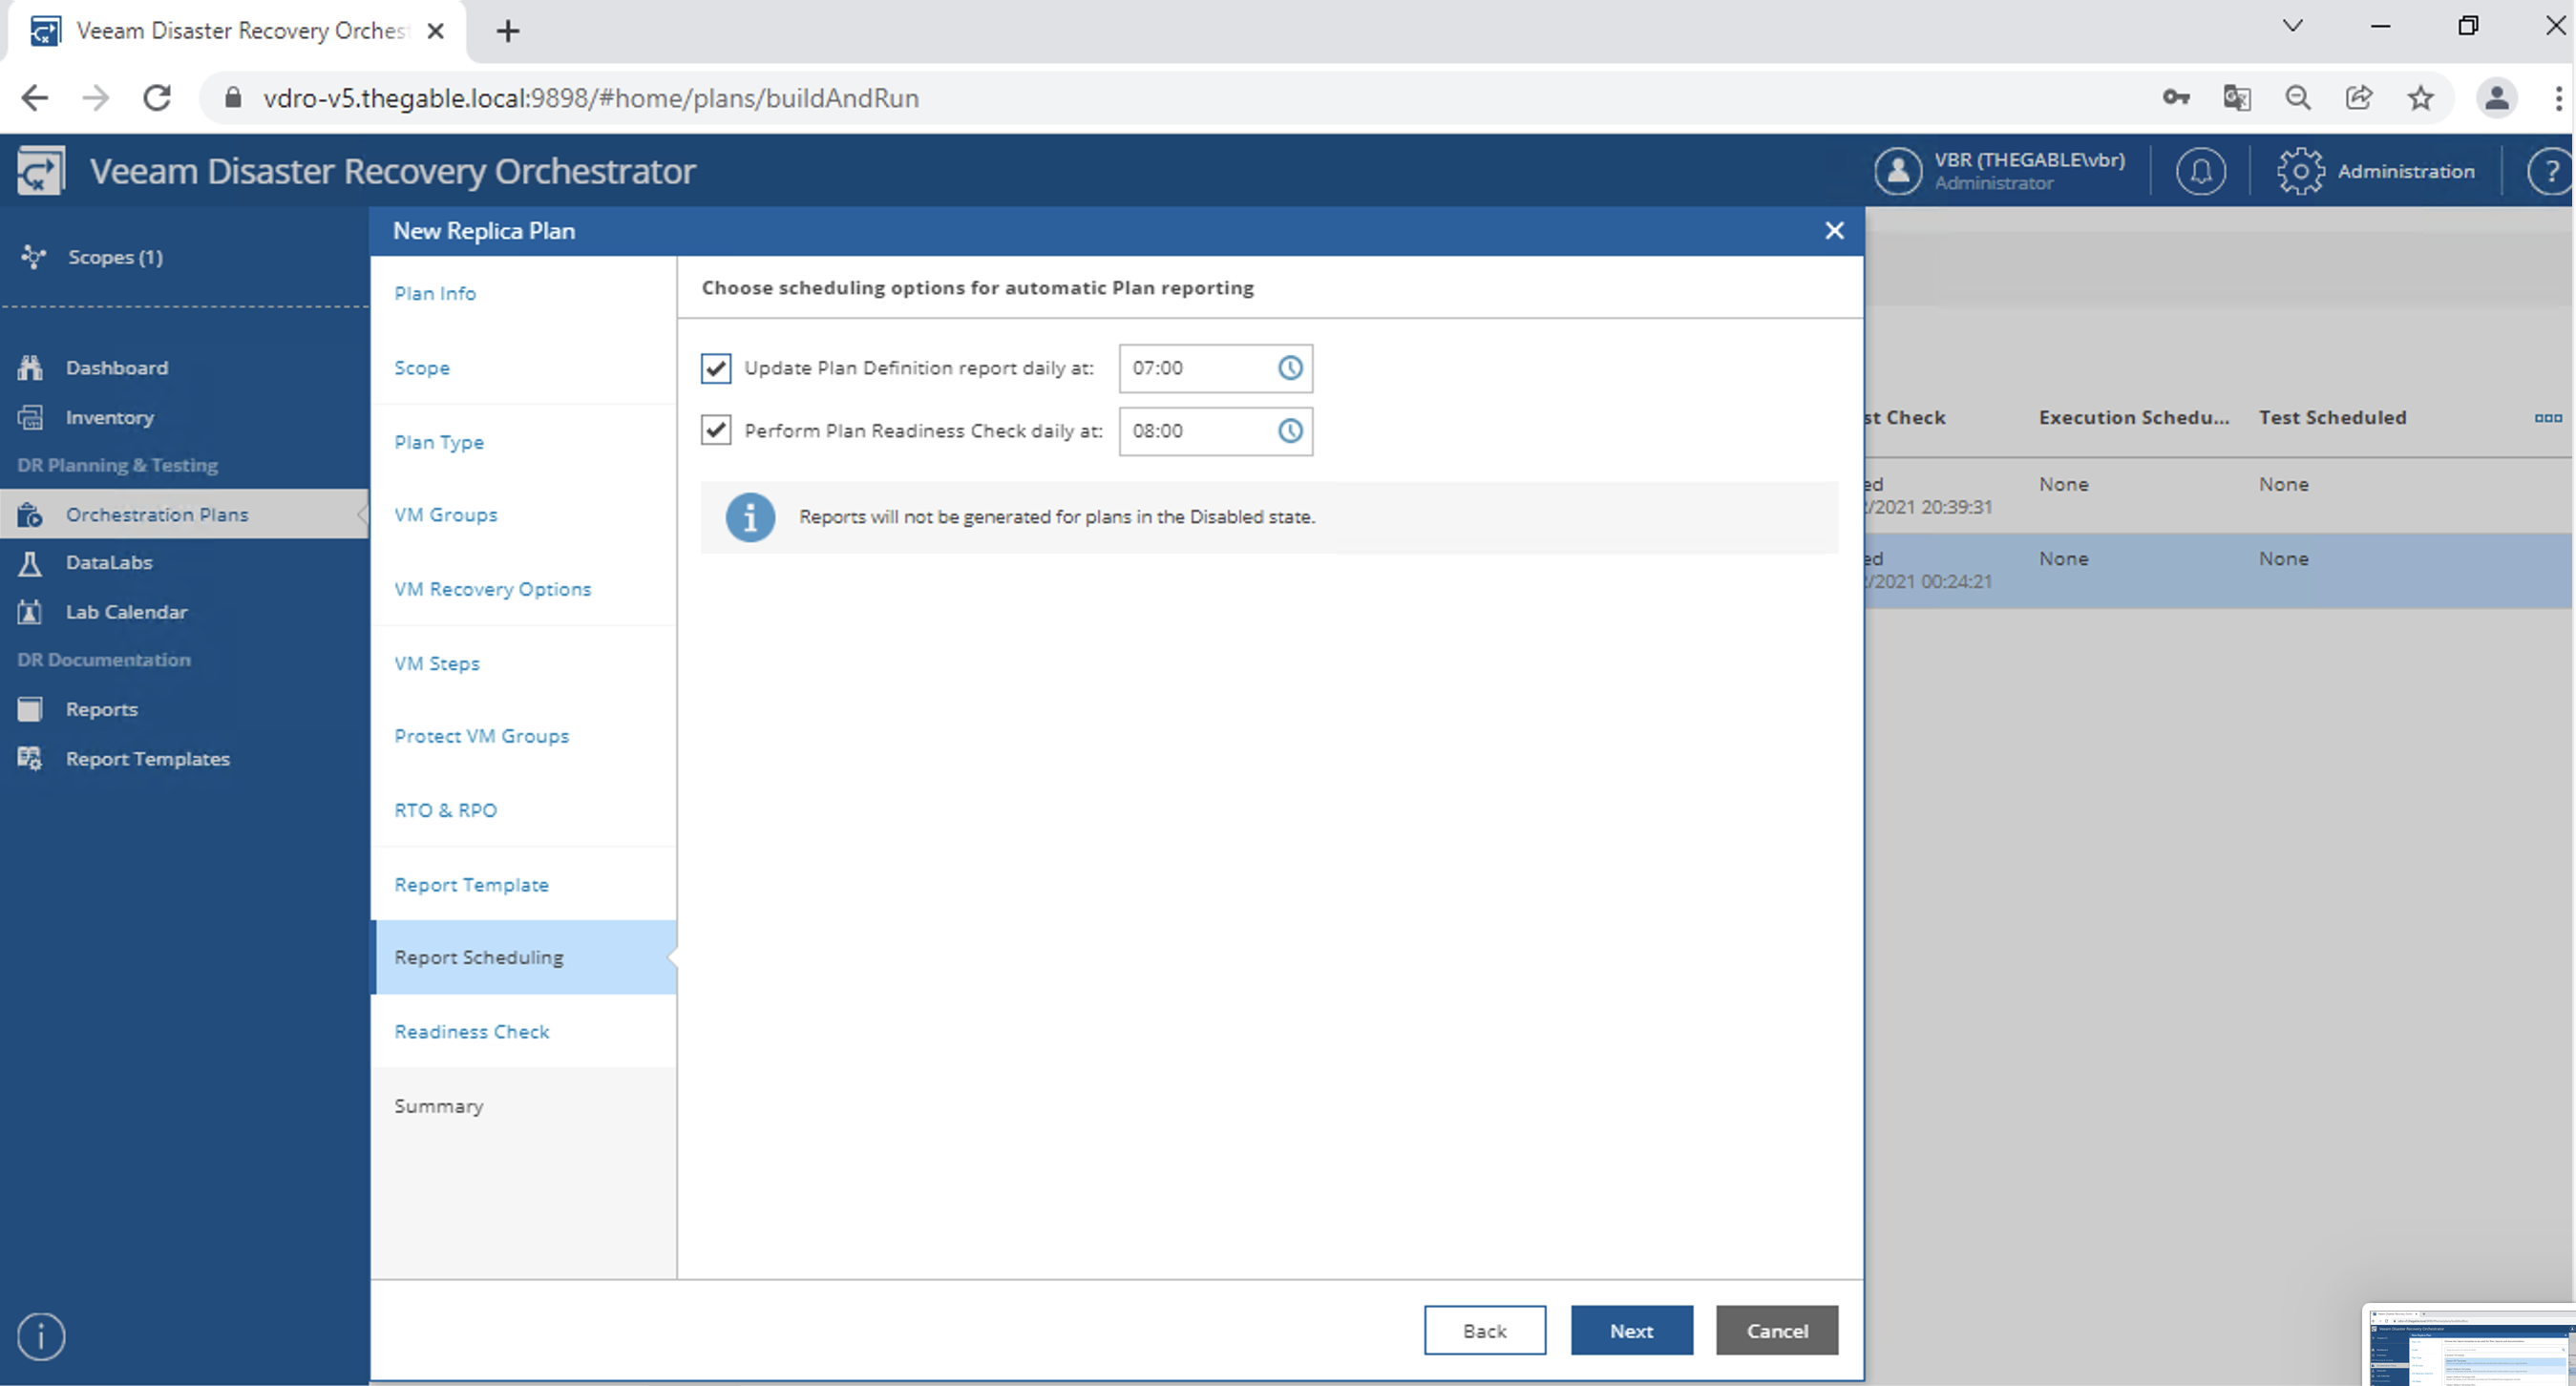This screenshot has height=1386, width=2576.
Task: Open column chooser dots in plans table
Action: click(x=2547, y=418)
